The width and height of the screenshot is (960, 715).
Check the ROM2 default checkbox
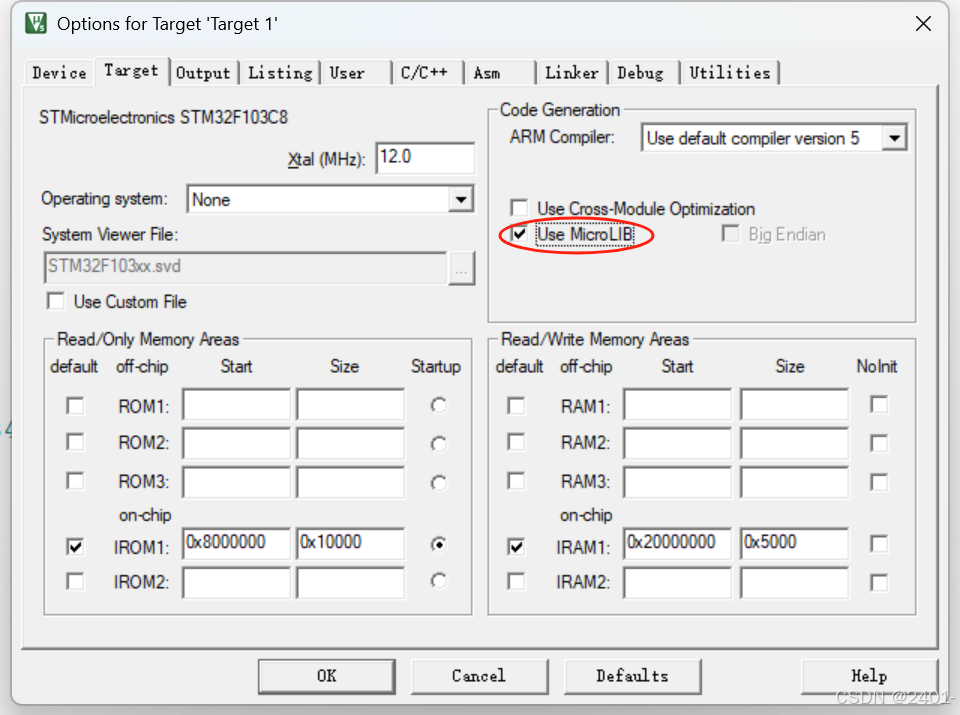click(75, 442)
